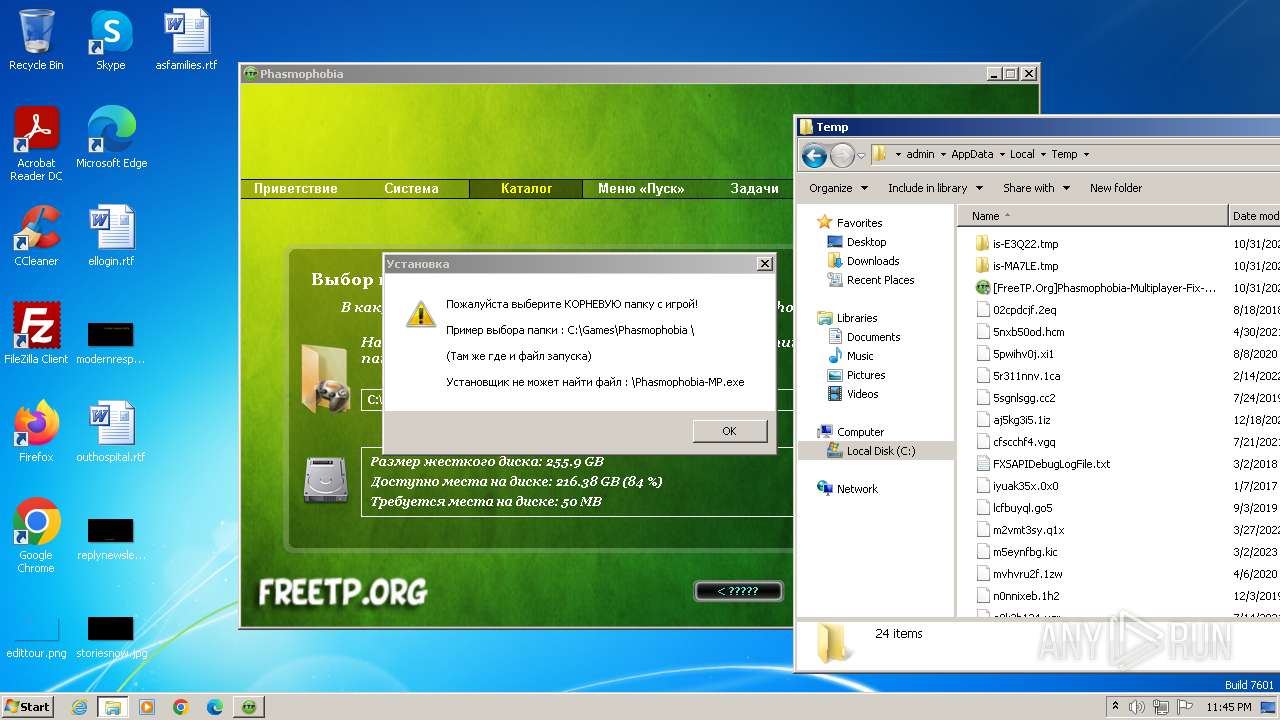Open Skype desktop shortcut
The image size is (1280, 720).
pyautogui.click(x=111, y=40)
